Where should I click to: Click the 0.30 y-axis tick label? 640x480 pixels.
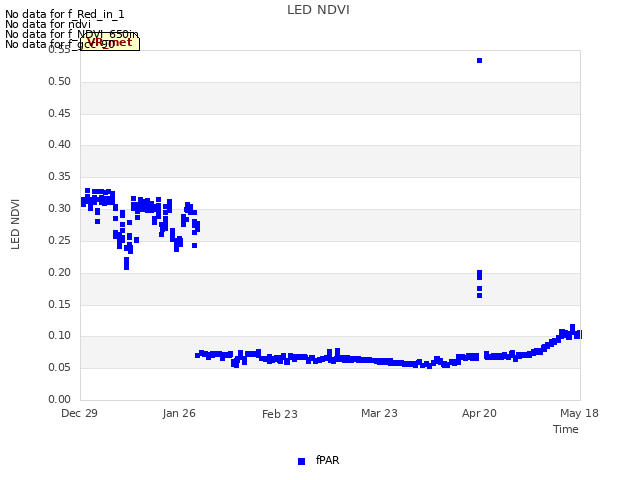(60, 209)
